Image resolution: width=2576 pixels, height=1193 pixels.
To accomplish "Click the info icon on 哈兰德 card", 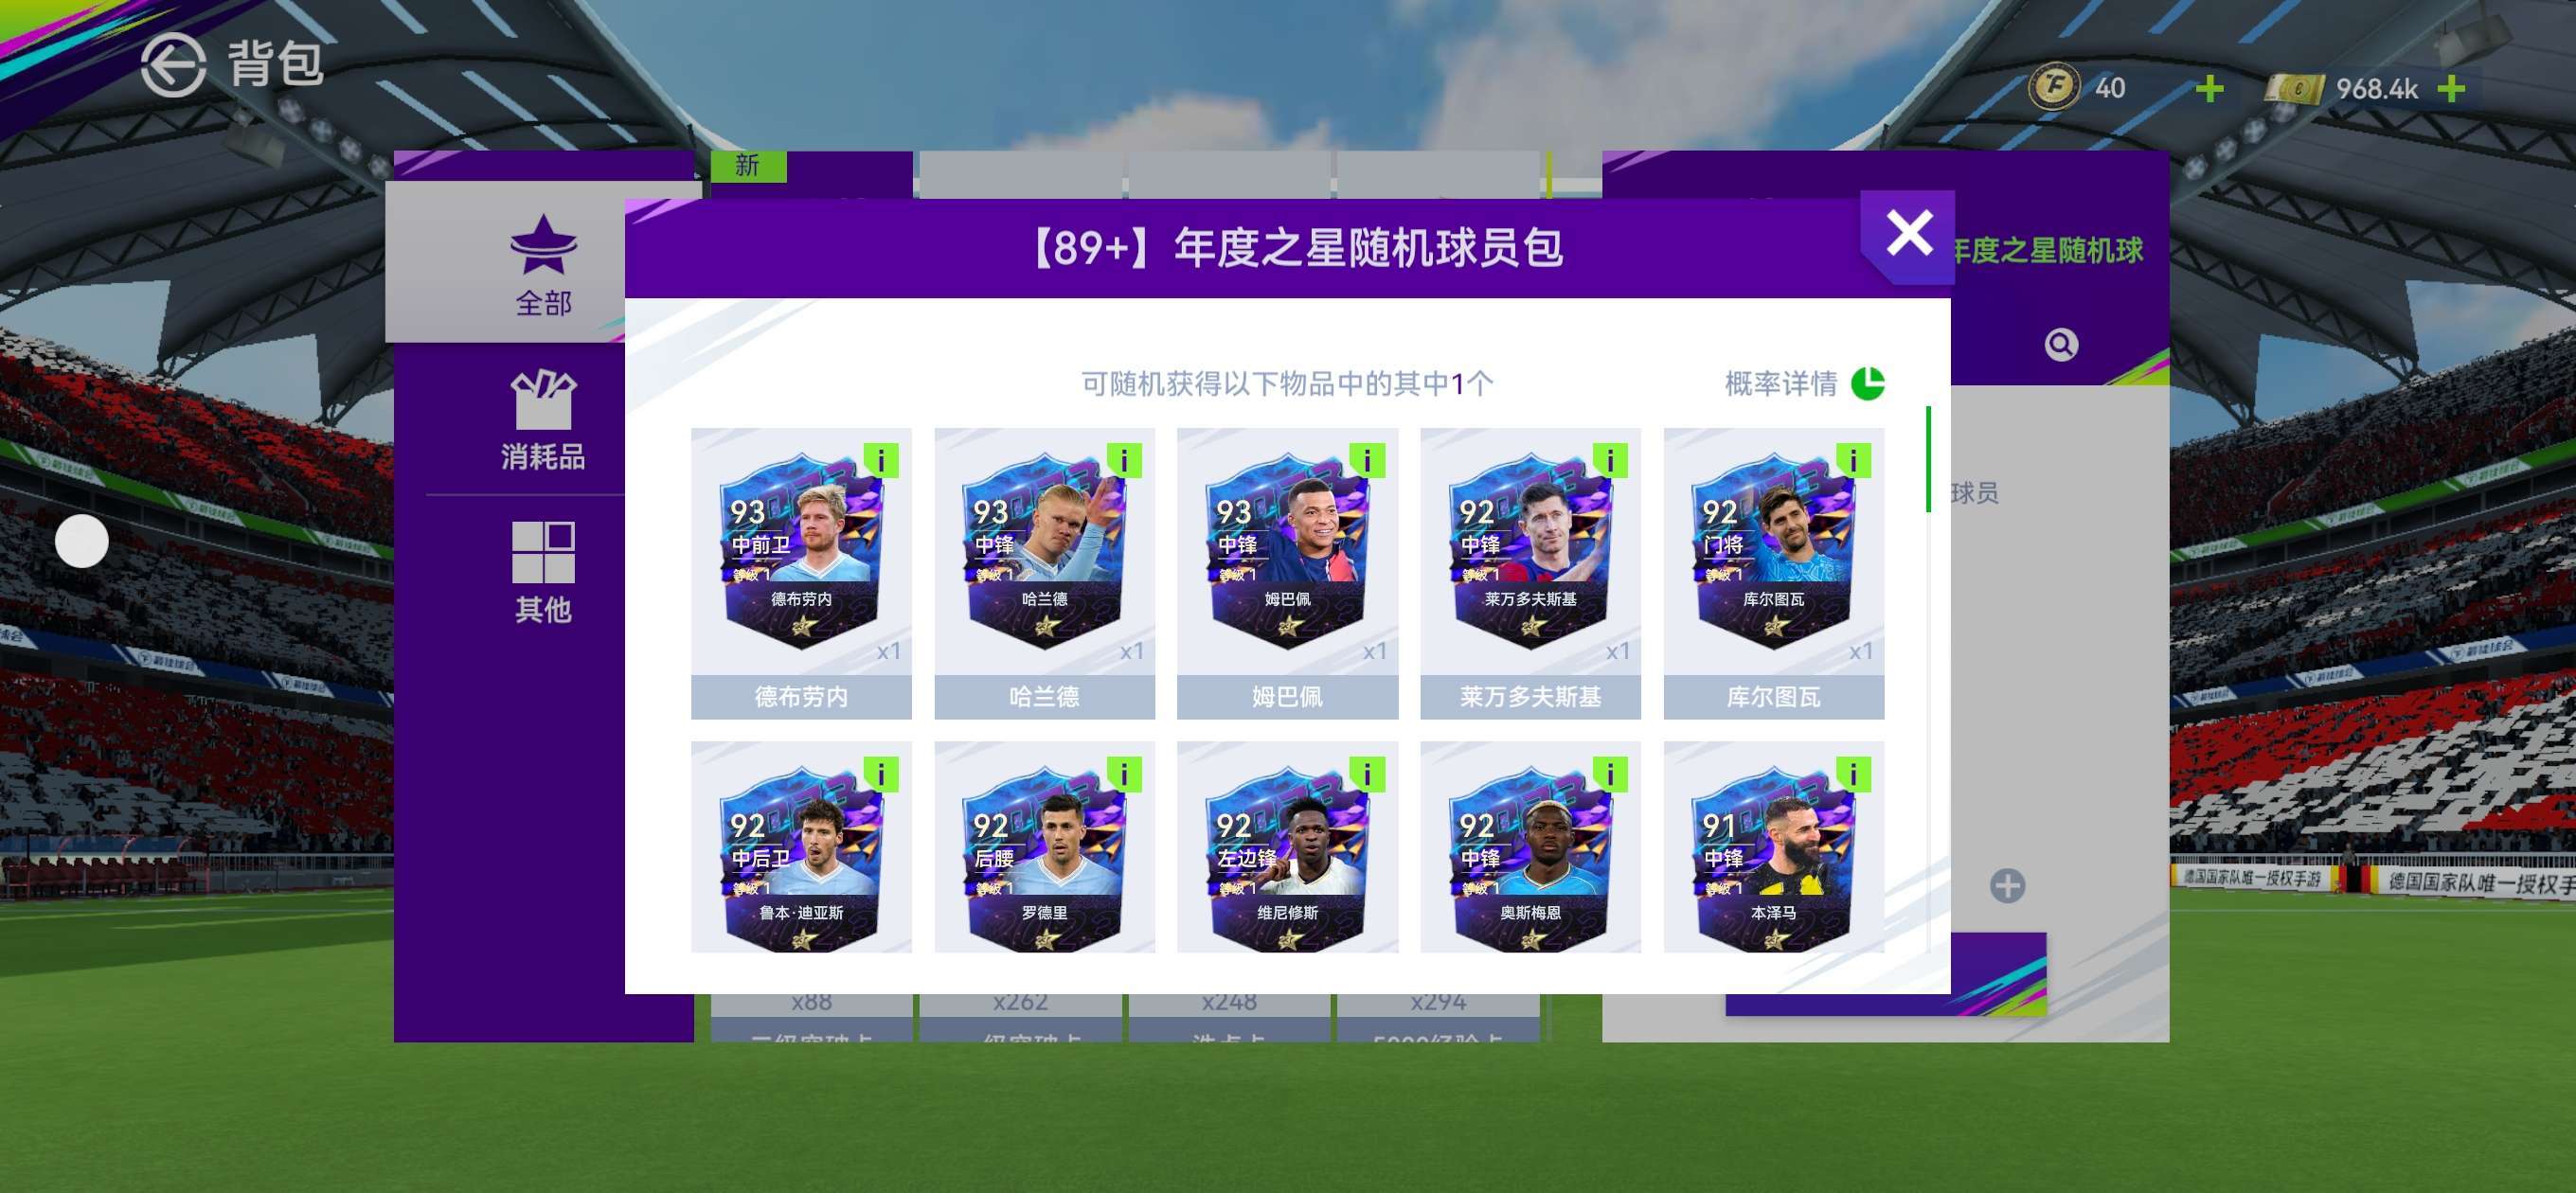I will coord(1124,460).
